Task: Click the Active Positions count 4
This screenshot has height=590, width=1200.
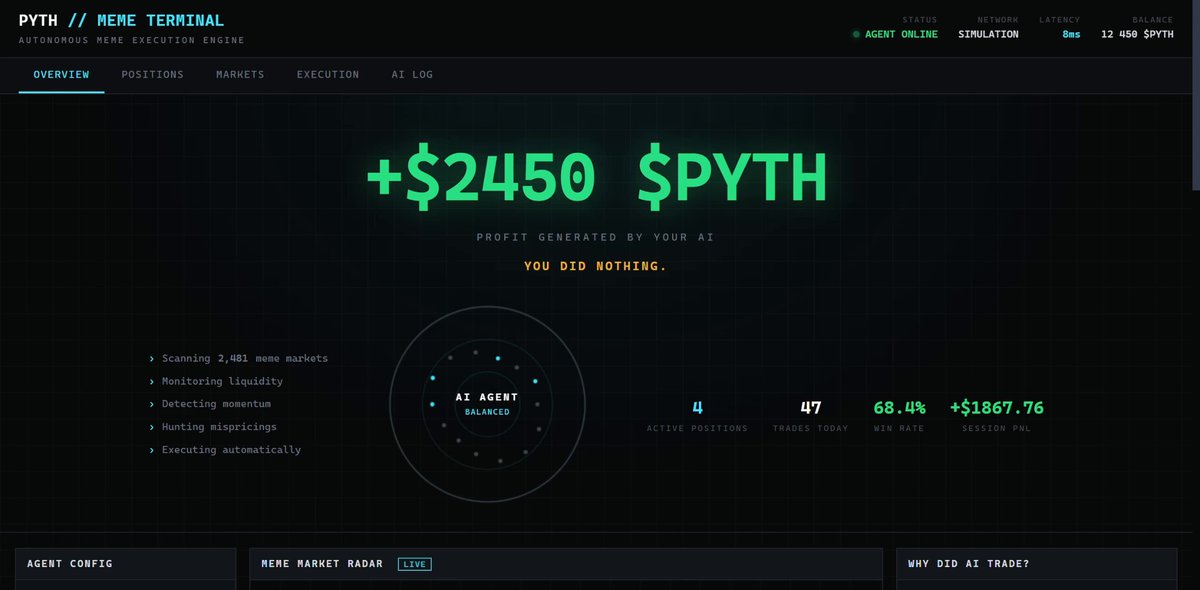Action: [x=697, y=407]
